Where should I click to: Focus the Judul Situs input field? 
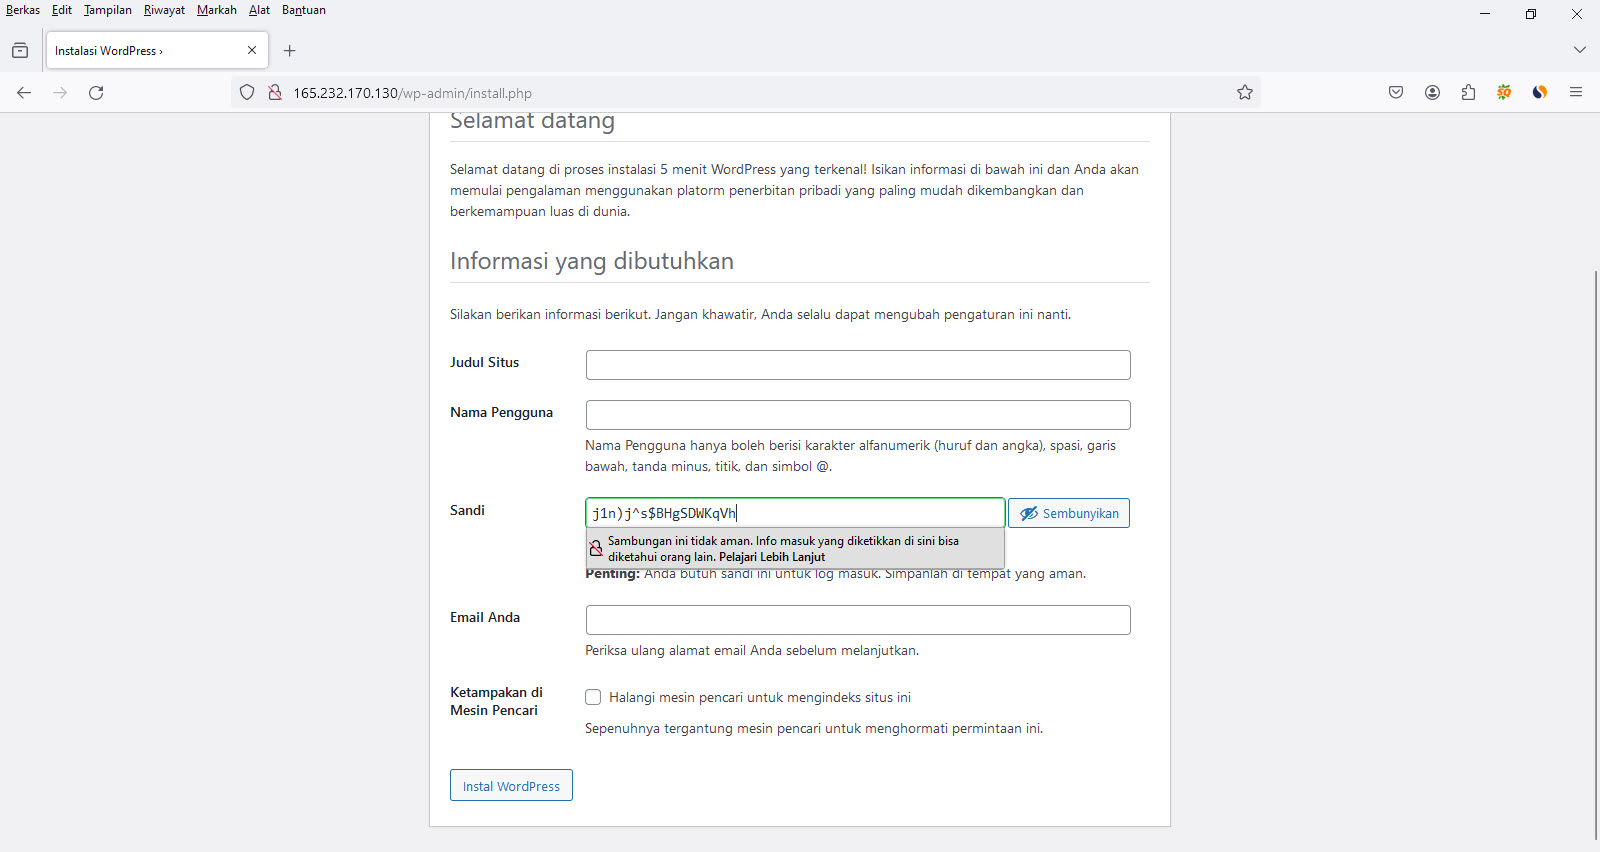[x=857, y=365]
